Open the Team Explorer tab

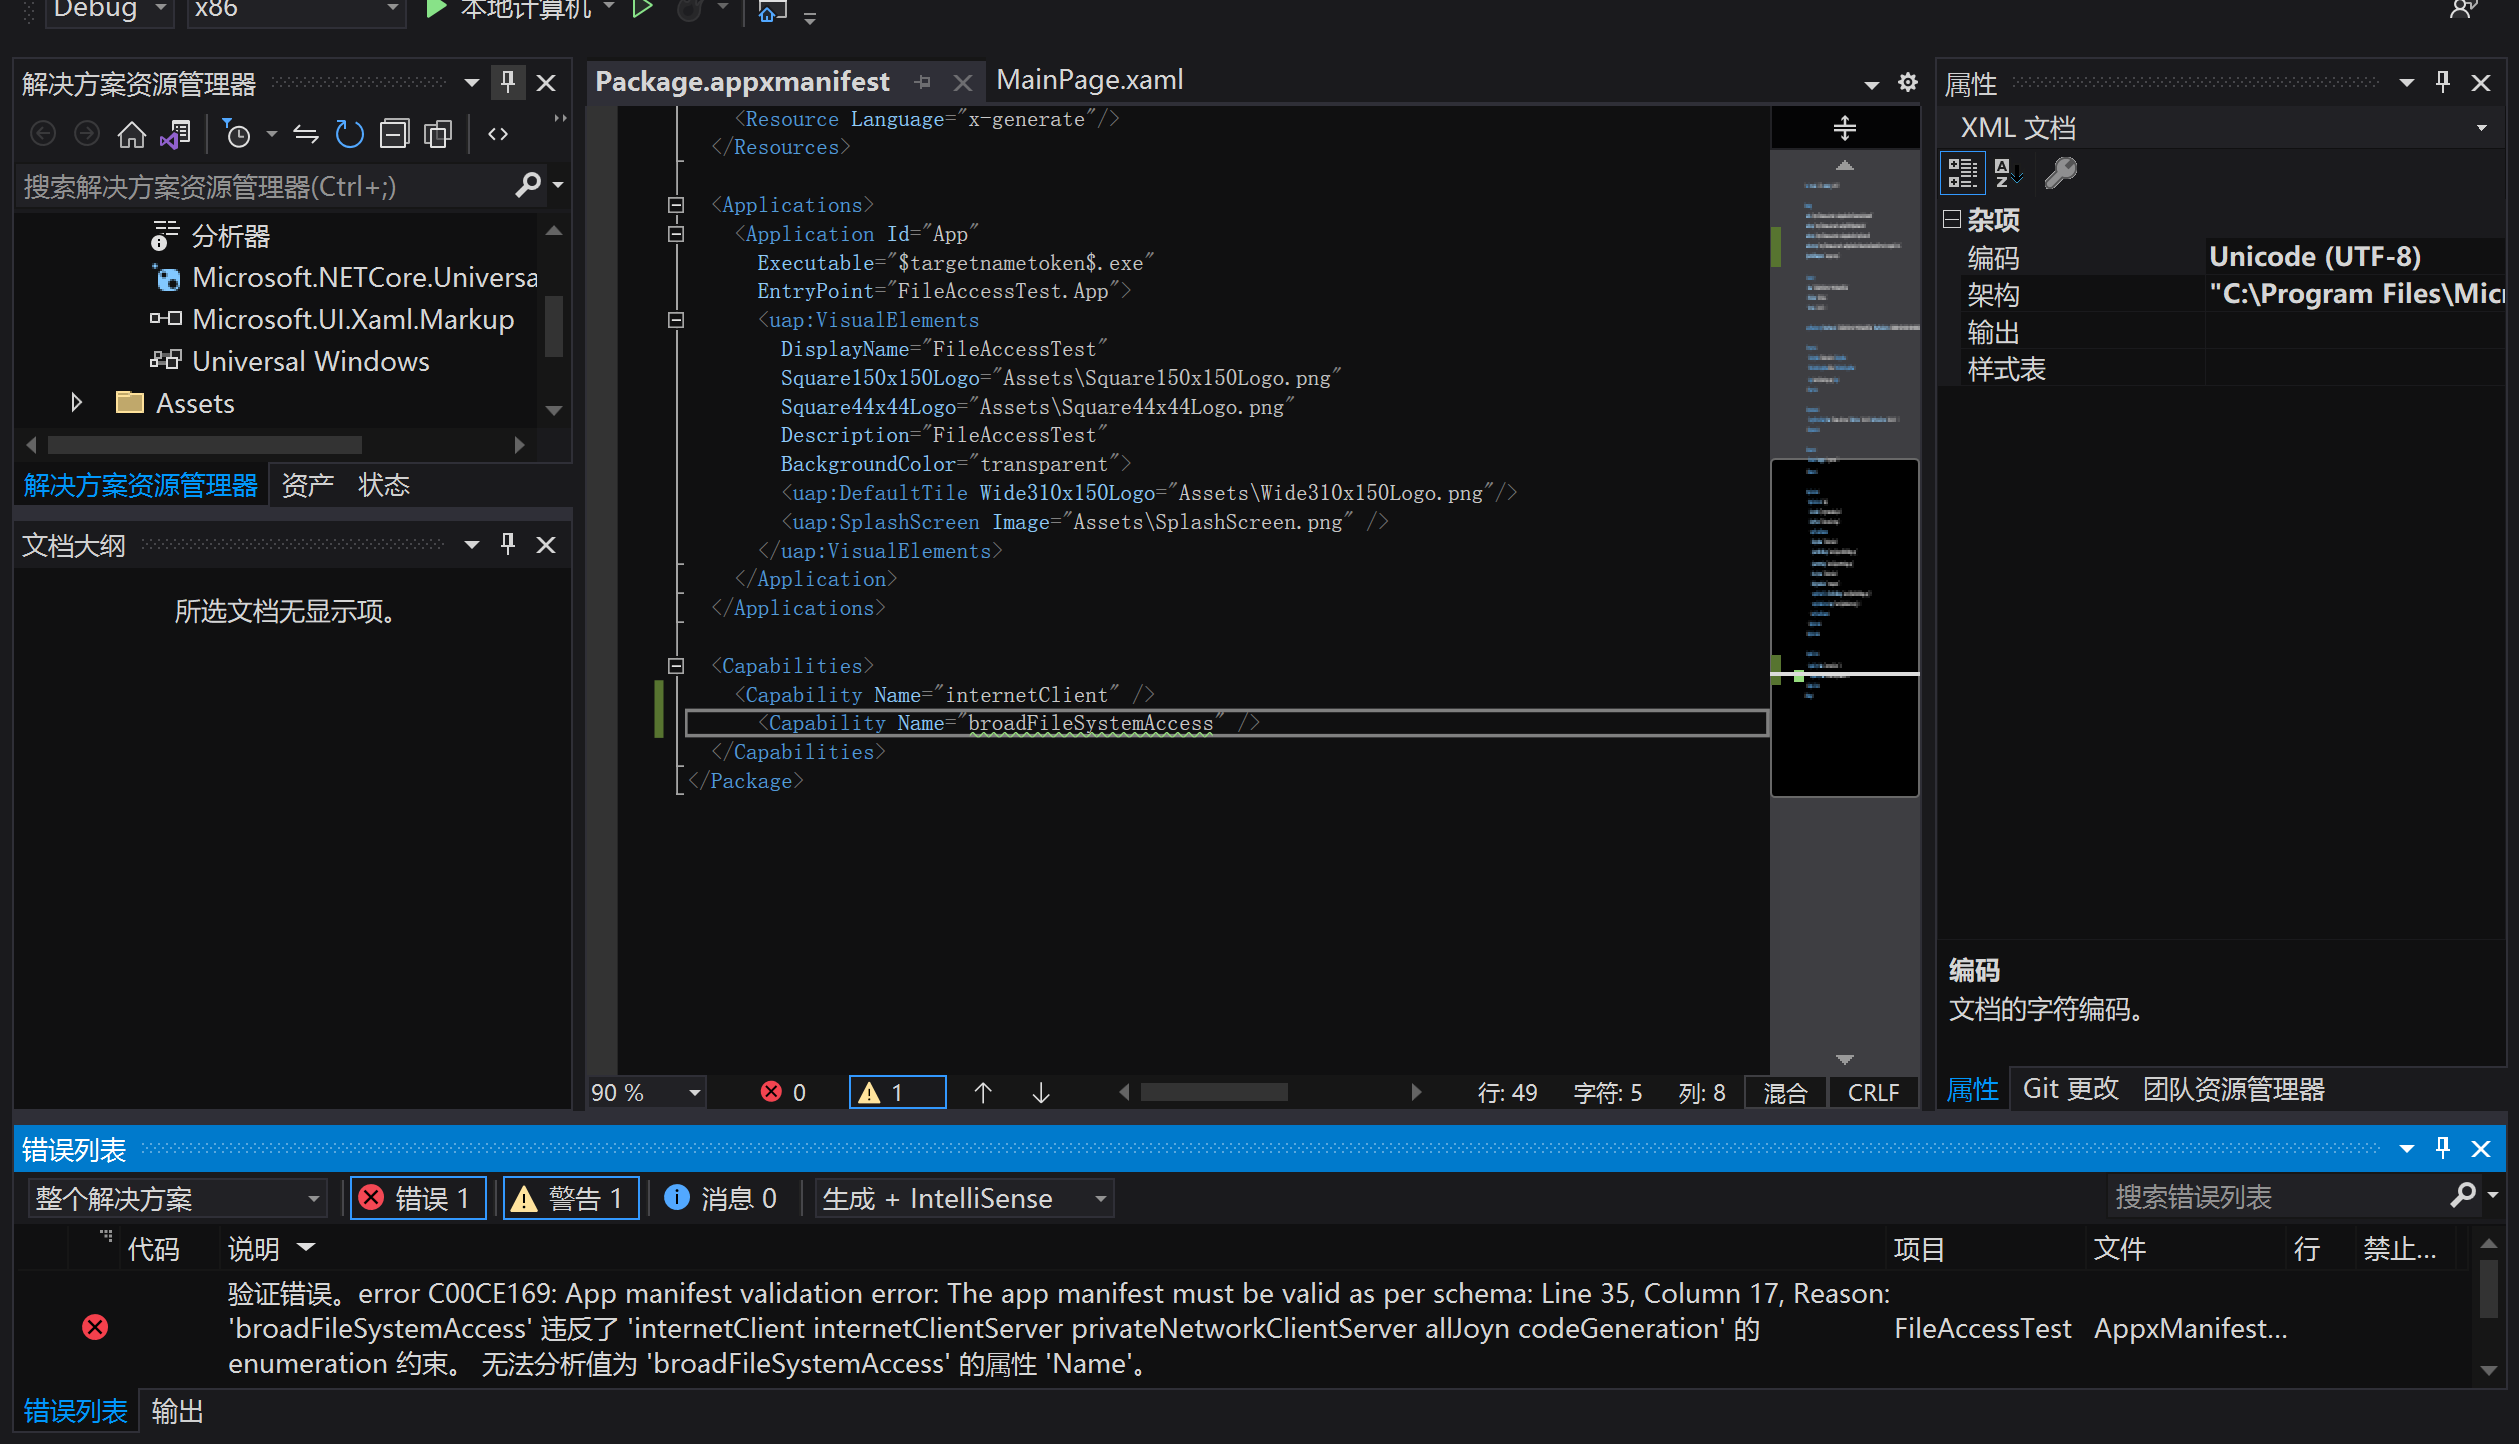[2233, 1089]
